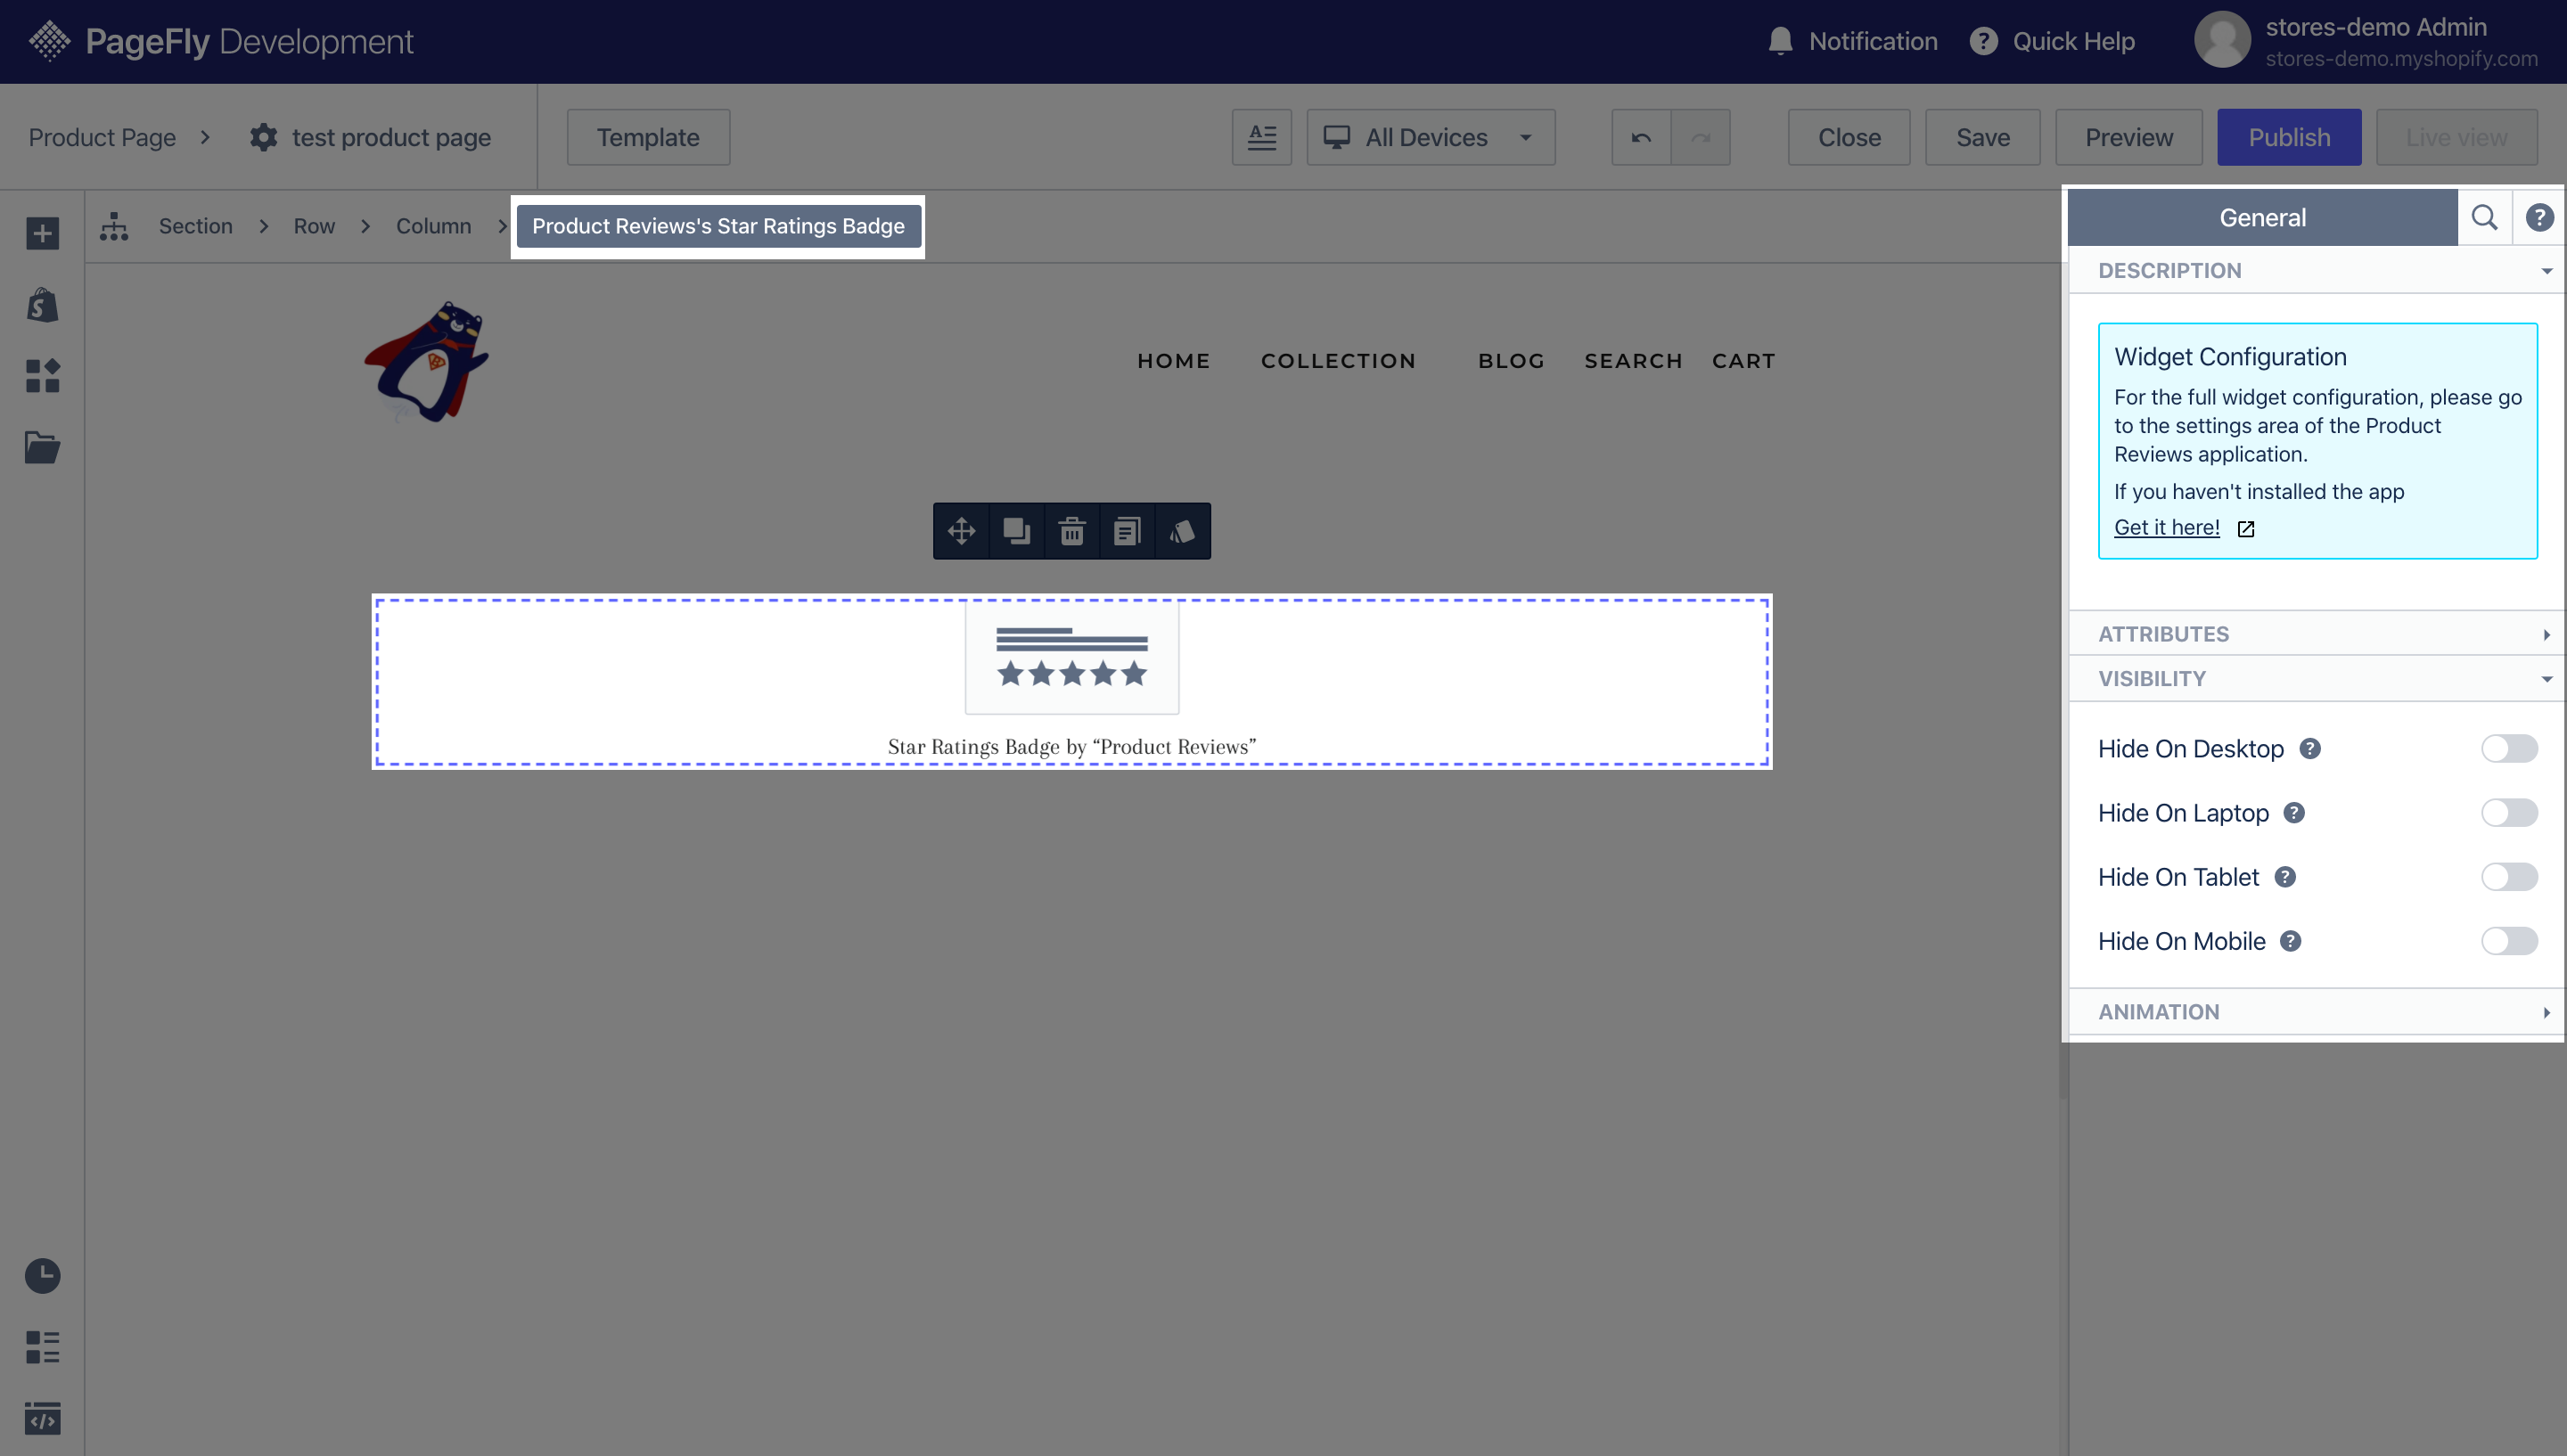2567x1456 pixels.
Task: Open version history clock icon
Action: click(x=42, y=1276)
